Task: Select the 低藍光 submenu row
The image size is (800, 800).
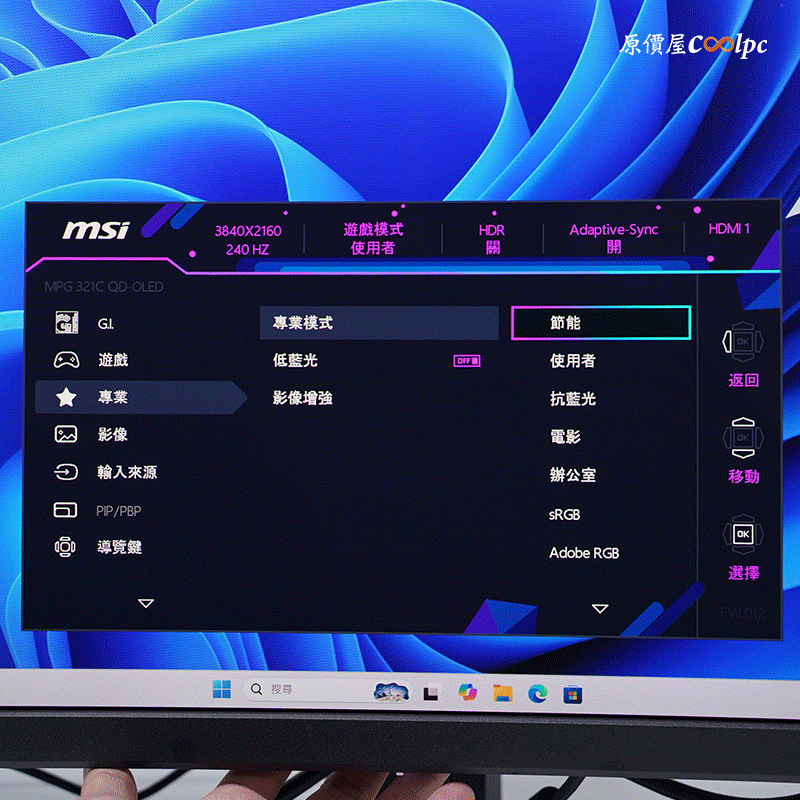Action: coord(379,360)
